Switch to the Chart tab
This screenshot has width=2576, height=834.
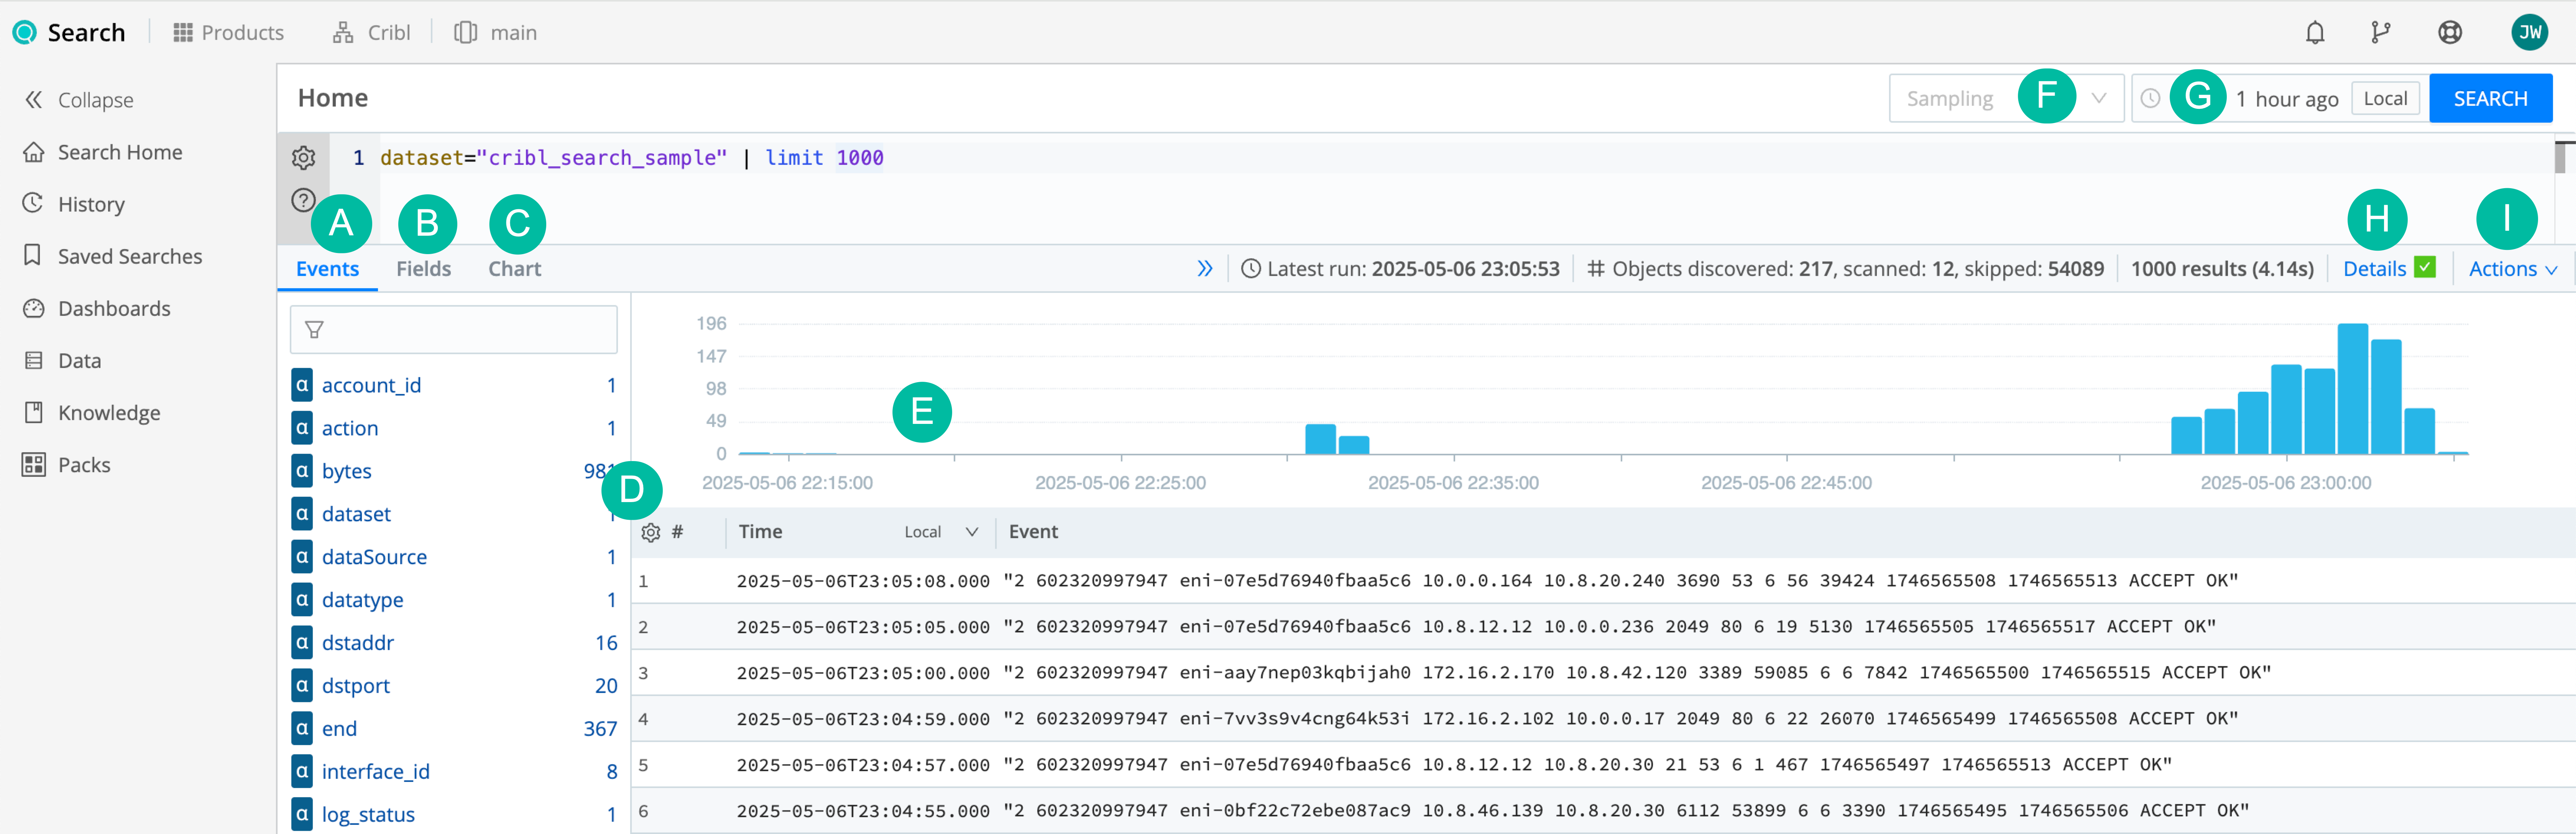point(515,268)
